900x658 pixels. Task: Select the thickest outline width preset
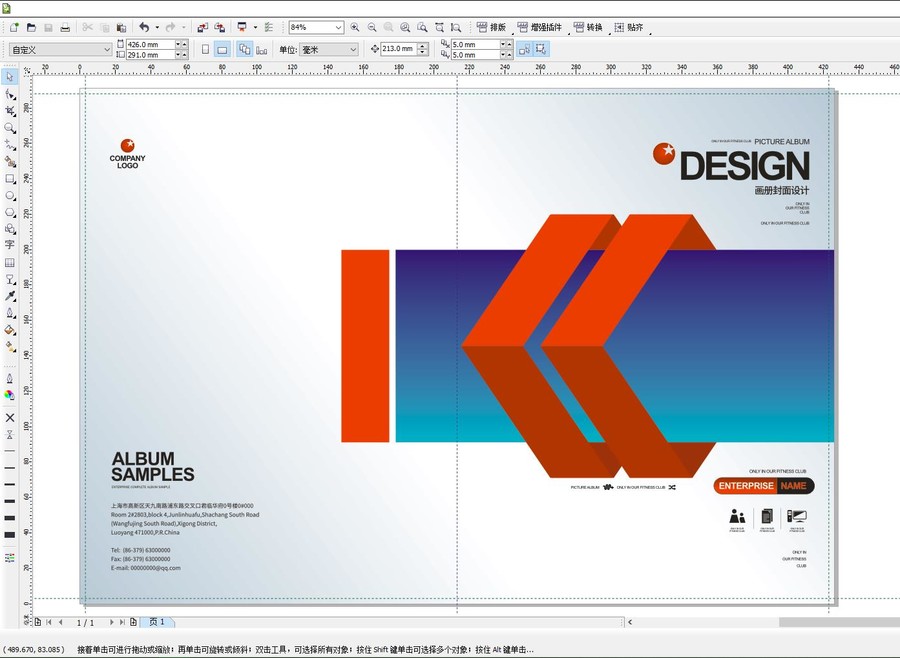(10, 535)
